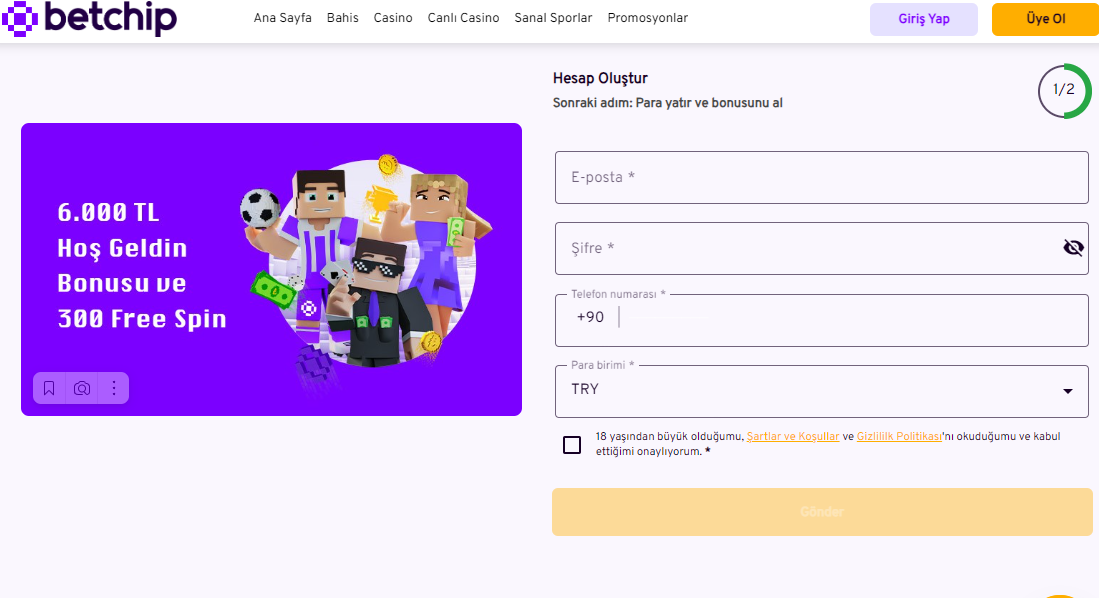Expand the Para birimi currency dropdown
This screenshot has width=1099, height=598.
click(x=821, y=391)
